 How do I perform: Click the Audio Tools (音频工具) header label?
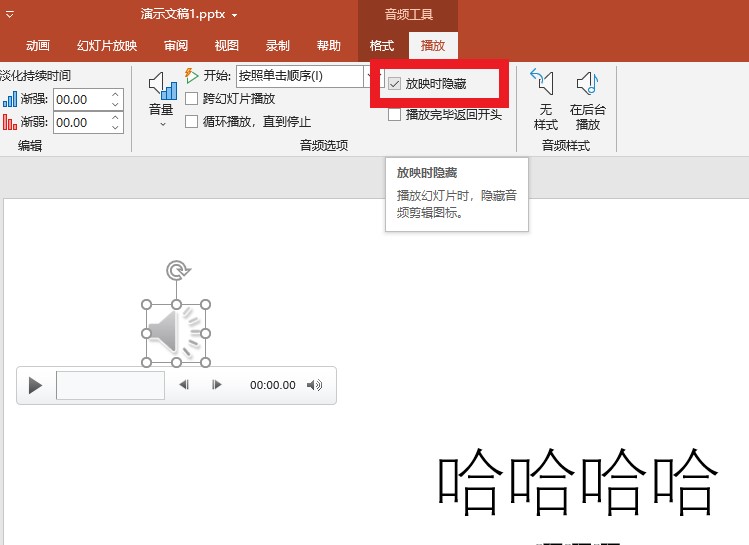pos(409,15)
